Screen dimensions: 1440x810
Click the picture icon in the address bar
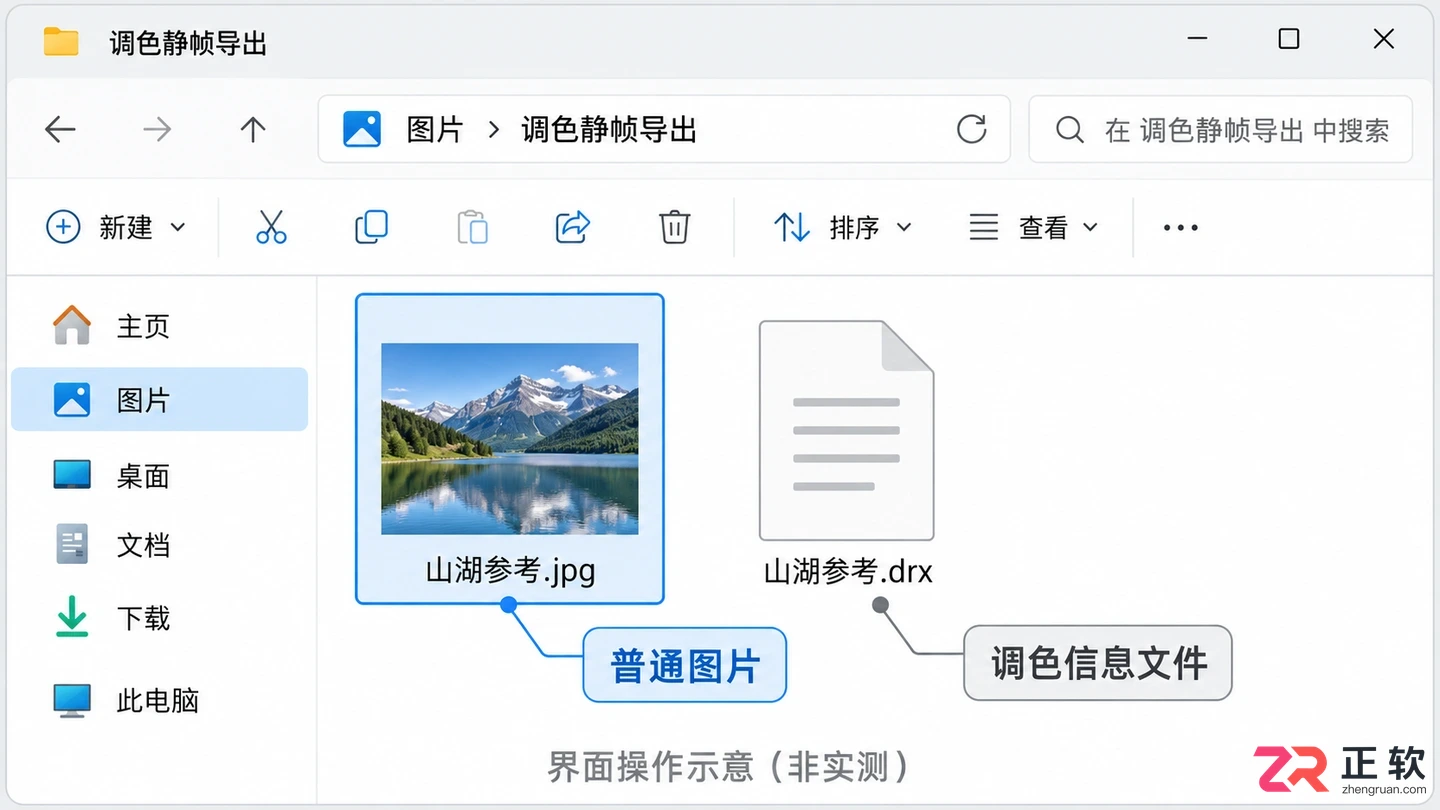click(362, 129)
